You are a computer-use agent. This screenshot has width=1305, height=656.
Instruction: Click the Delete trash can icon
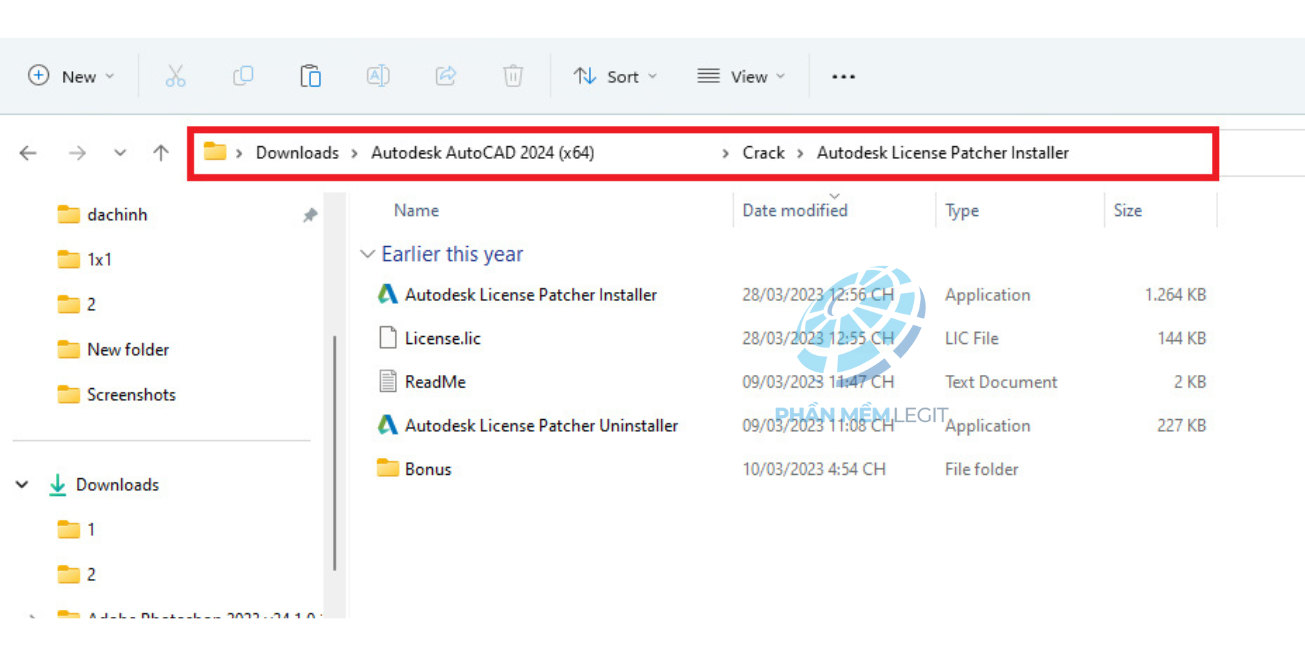click(x=513, y=76)
